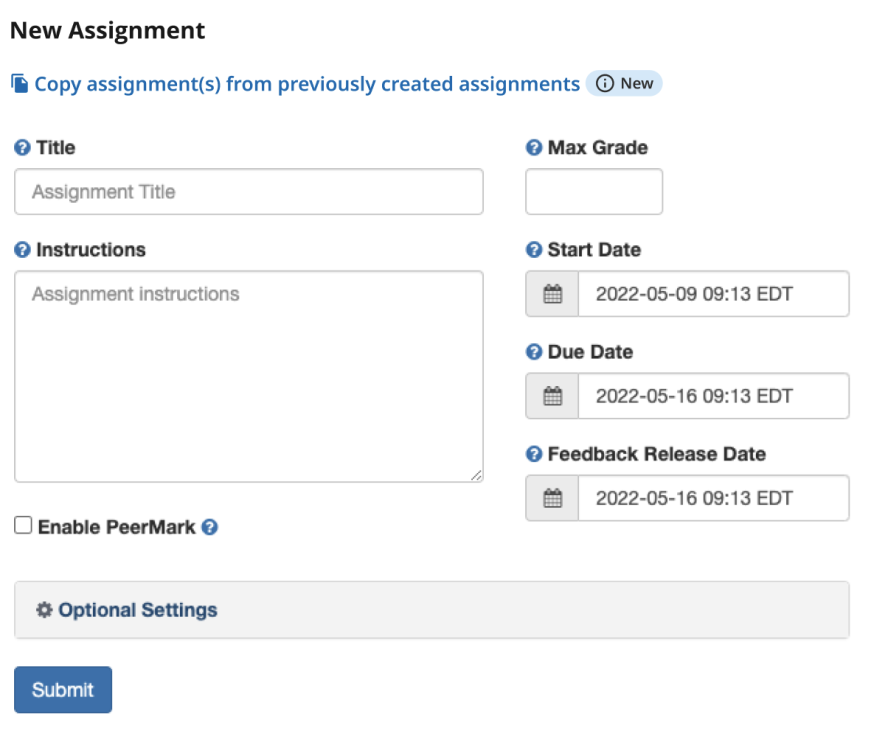
Task: Click the help icon beside Max Grade
Action: pos(536,148)
